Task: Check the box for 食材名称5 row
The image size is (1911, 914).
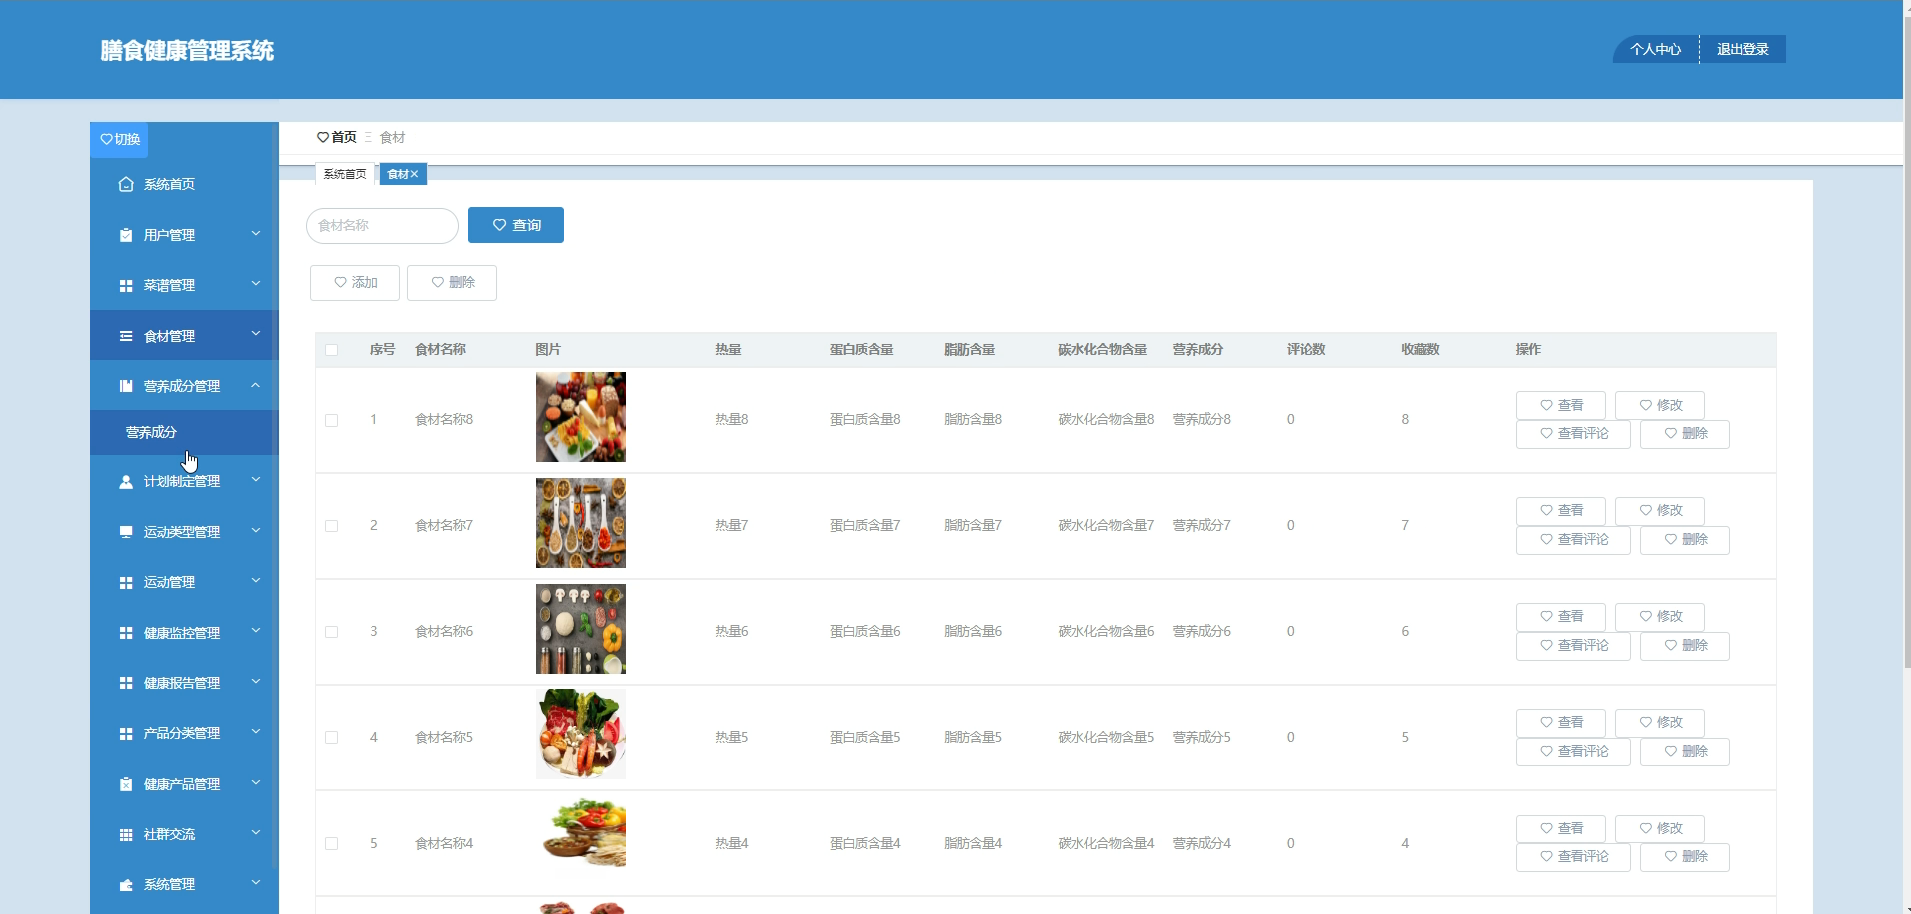Action: coord(331,738)
